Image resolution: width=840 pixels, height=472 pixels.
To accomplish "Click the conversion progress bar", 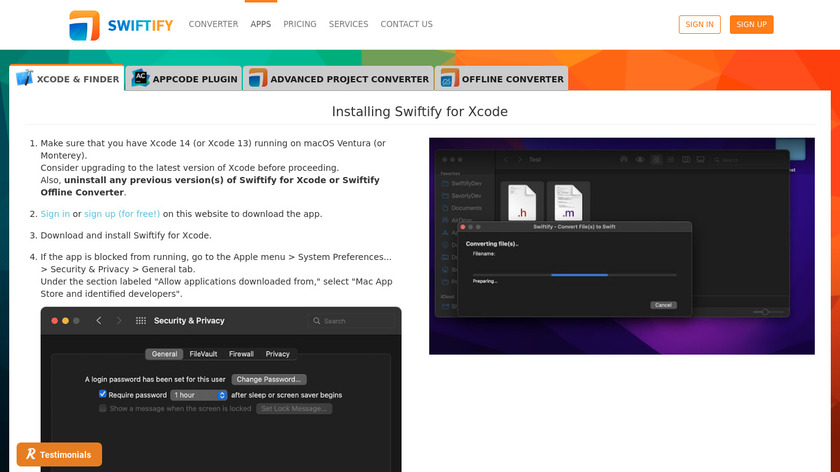I will [574, 274].
